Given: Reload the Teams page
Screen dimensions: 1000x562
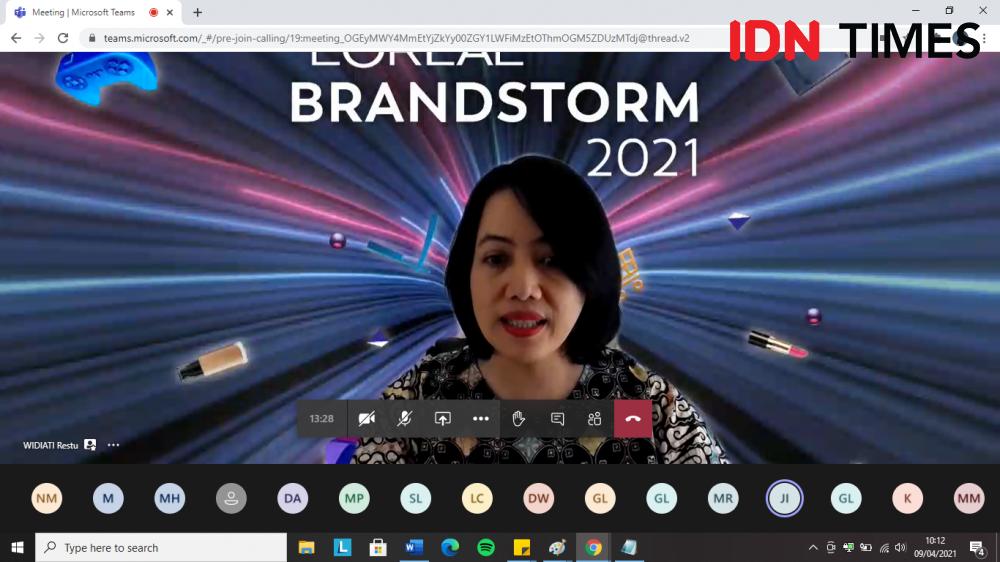Looking at the screenshot, I should tap(62, 38).
